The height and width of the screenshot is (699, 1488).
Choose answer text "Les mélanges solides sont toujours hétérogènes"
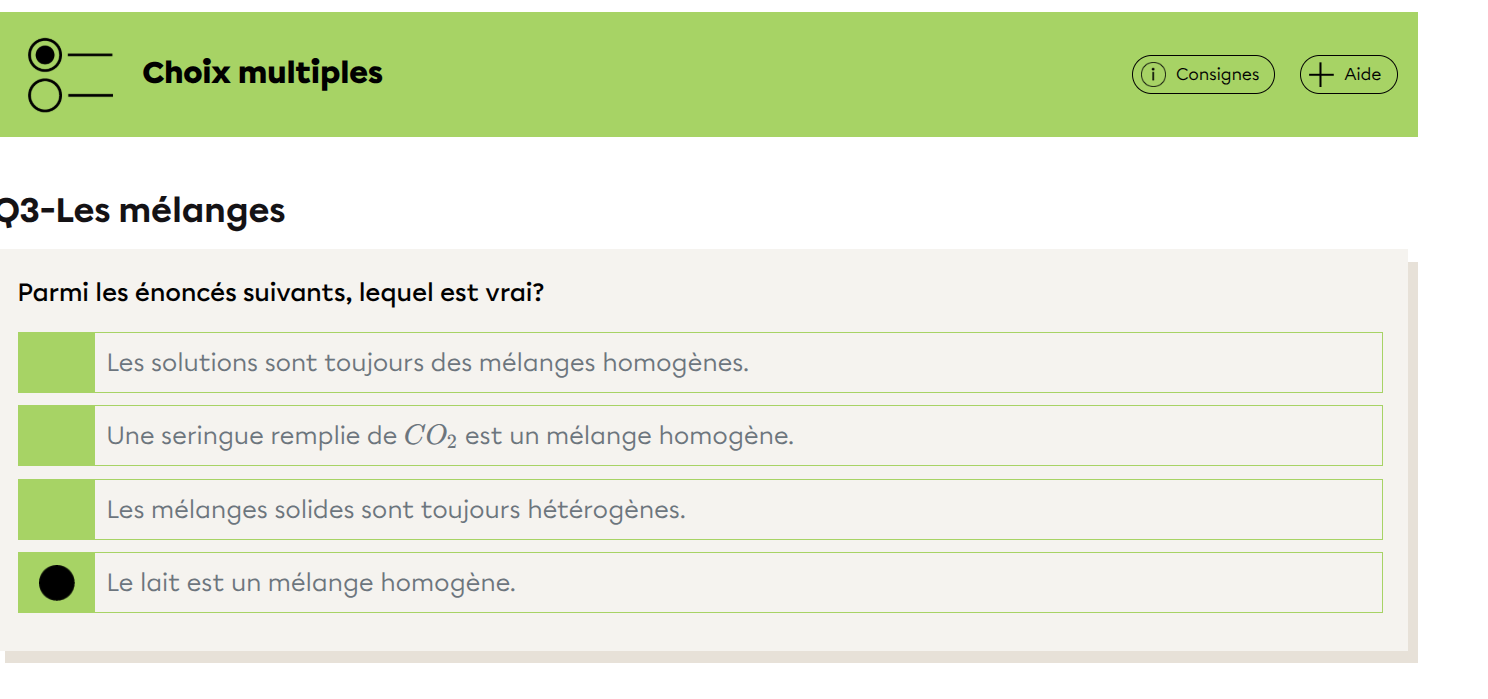[396, 510]
